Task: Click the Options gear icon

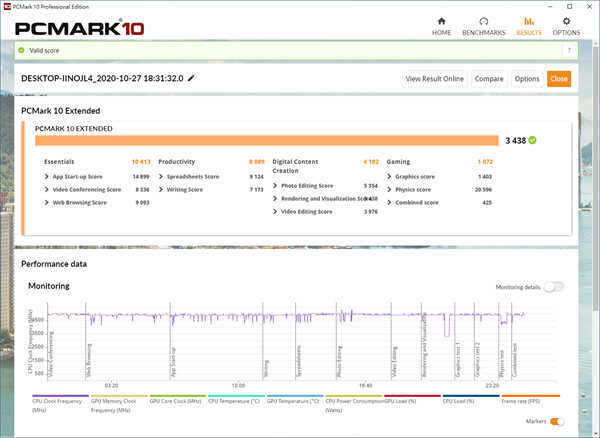Action: coord(566,21)
